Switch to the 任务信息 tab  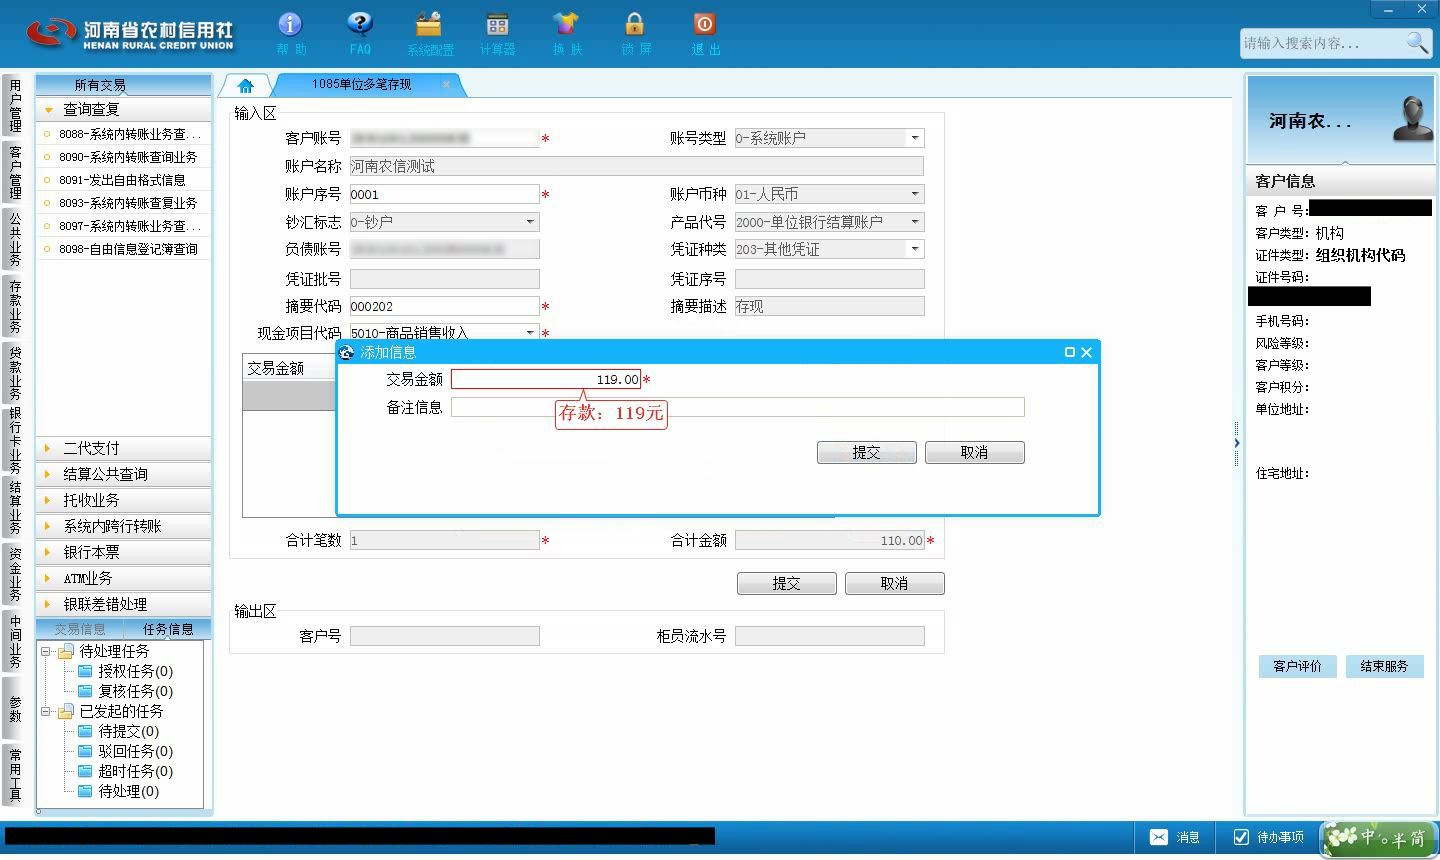(168, 629)
